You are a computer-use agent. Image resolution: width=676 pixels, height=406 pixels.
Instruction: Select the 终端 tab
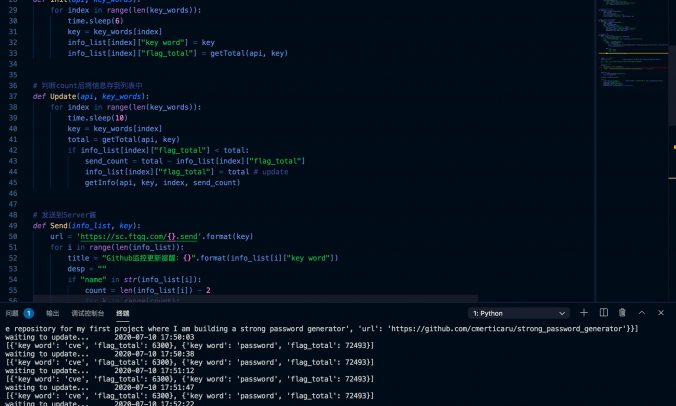123,313
